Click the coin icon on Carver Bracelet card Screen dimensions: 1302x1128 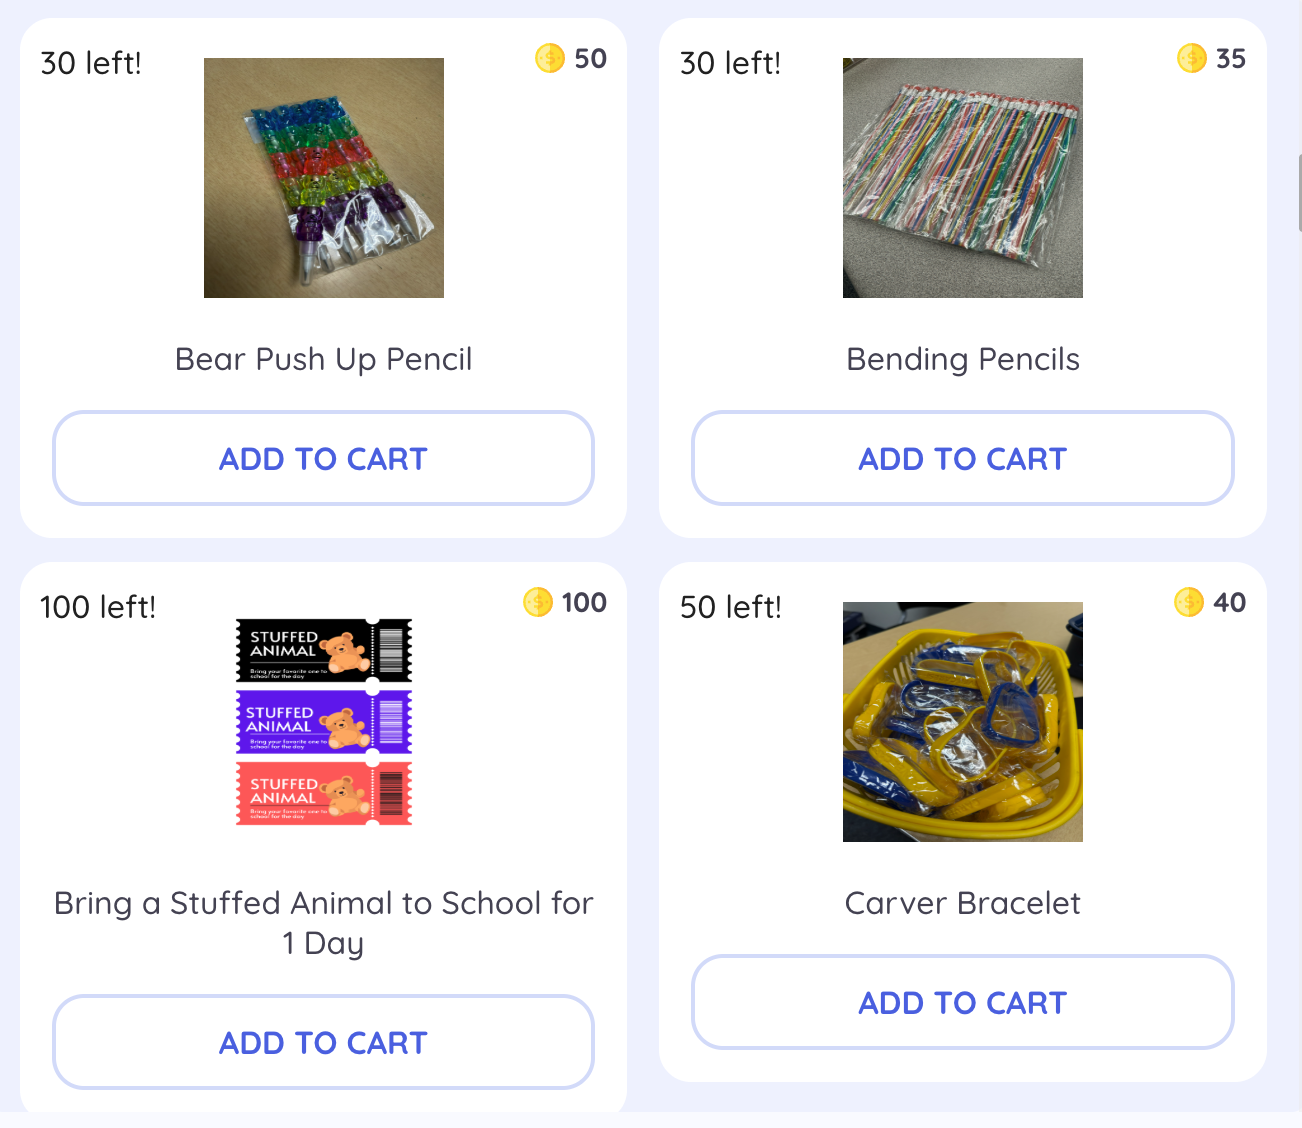(x=1188, y=603)
